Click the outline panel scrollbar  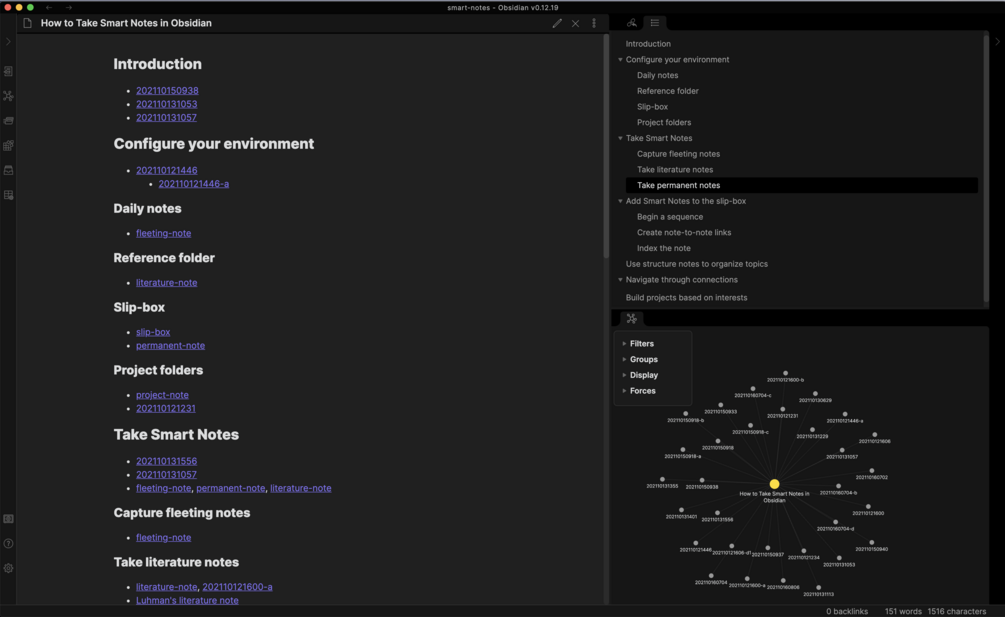(986, 170)
